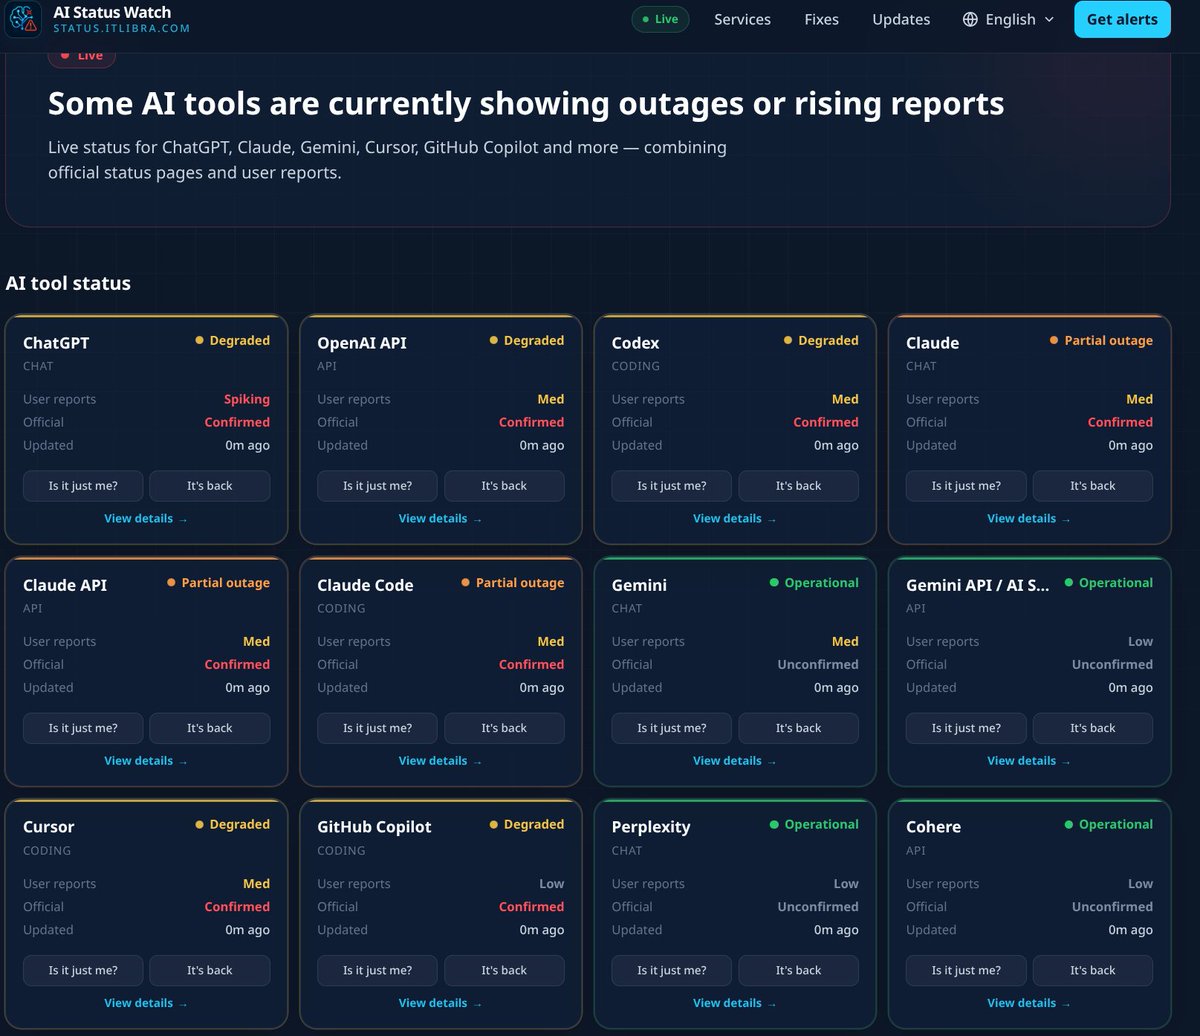Image resolution: width=1200 pixels, height=1036 pixels.
Task: Click the Claude Code card title
Action: [x=365, y=585]
